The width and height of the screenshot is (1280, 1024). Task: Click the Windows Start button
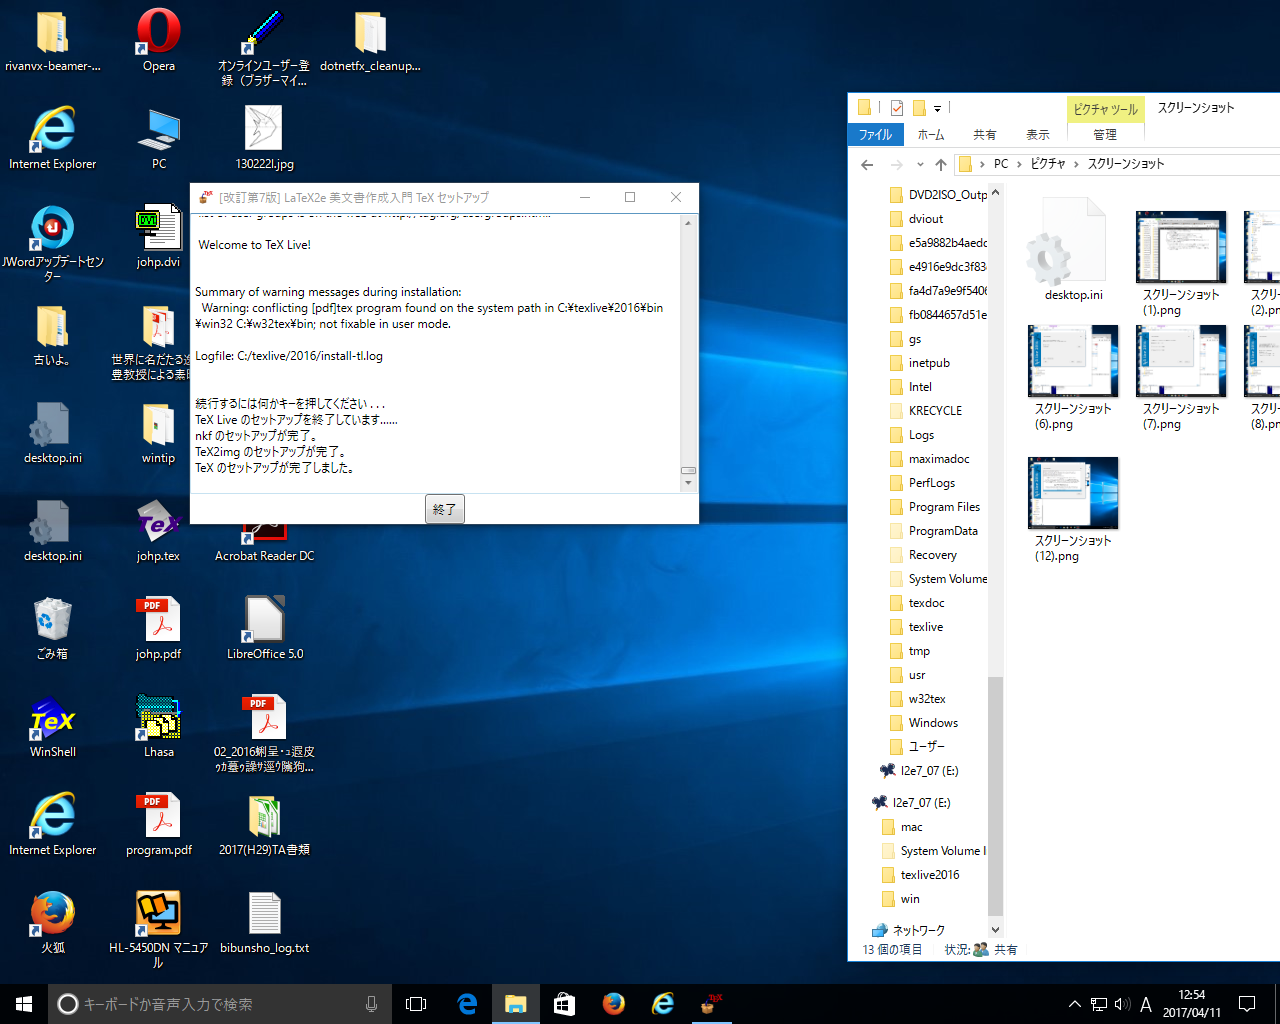tap(24, 1004)
